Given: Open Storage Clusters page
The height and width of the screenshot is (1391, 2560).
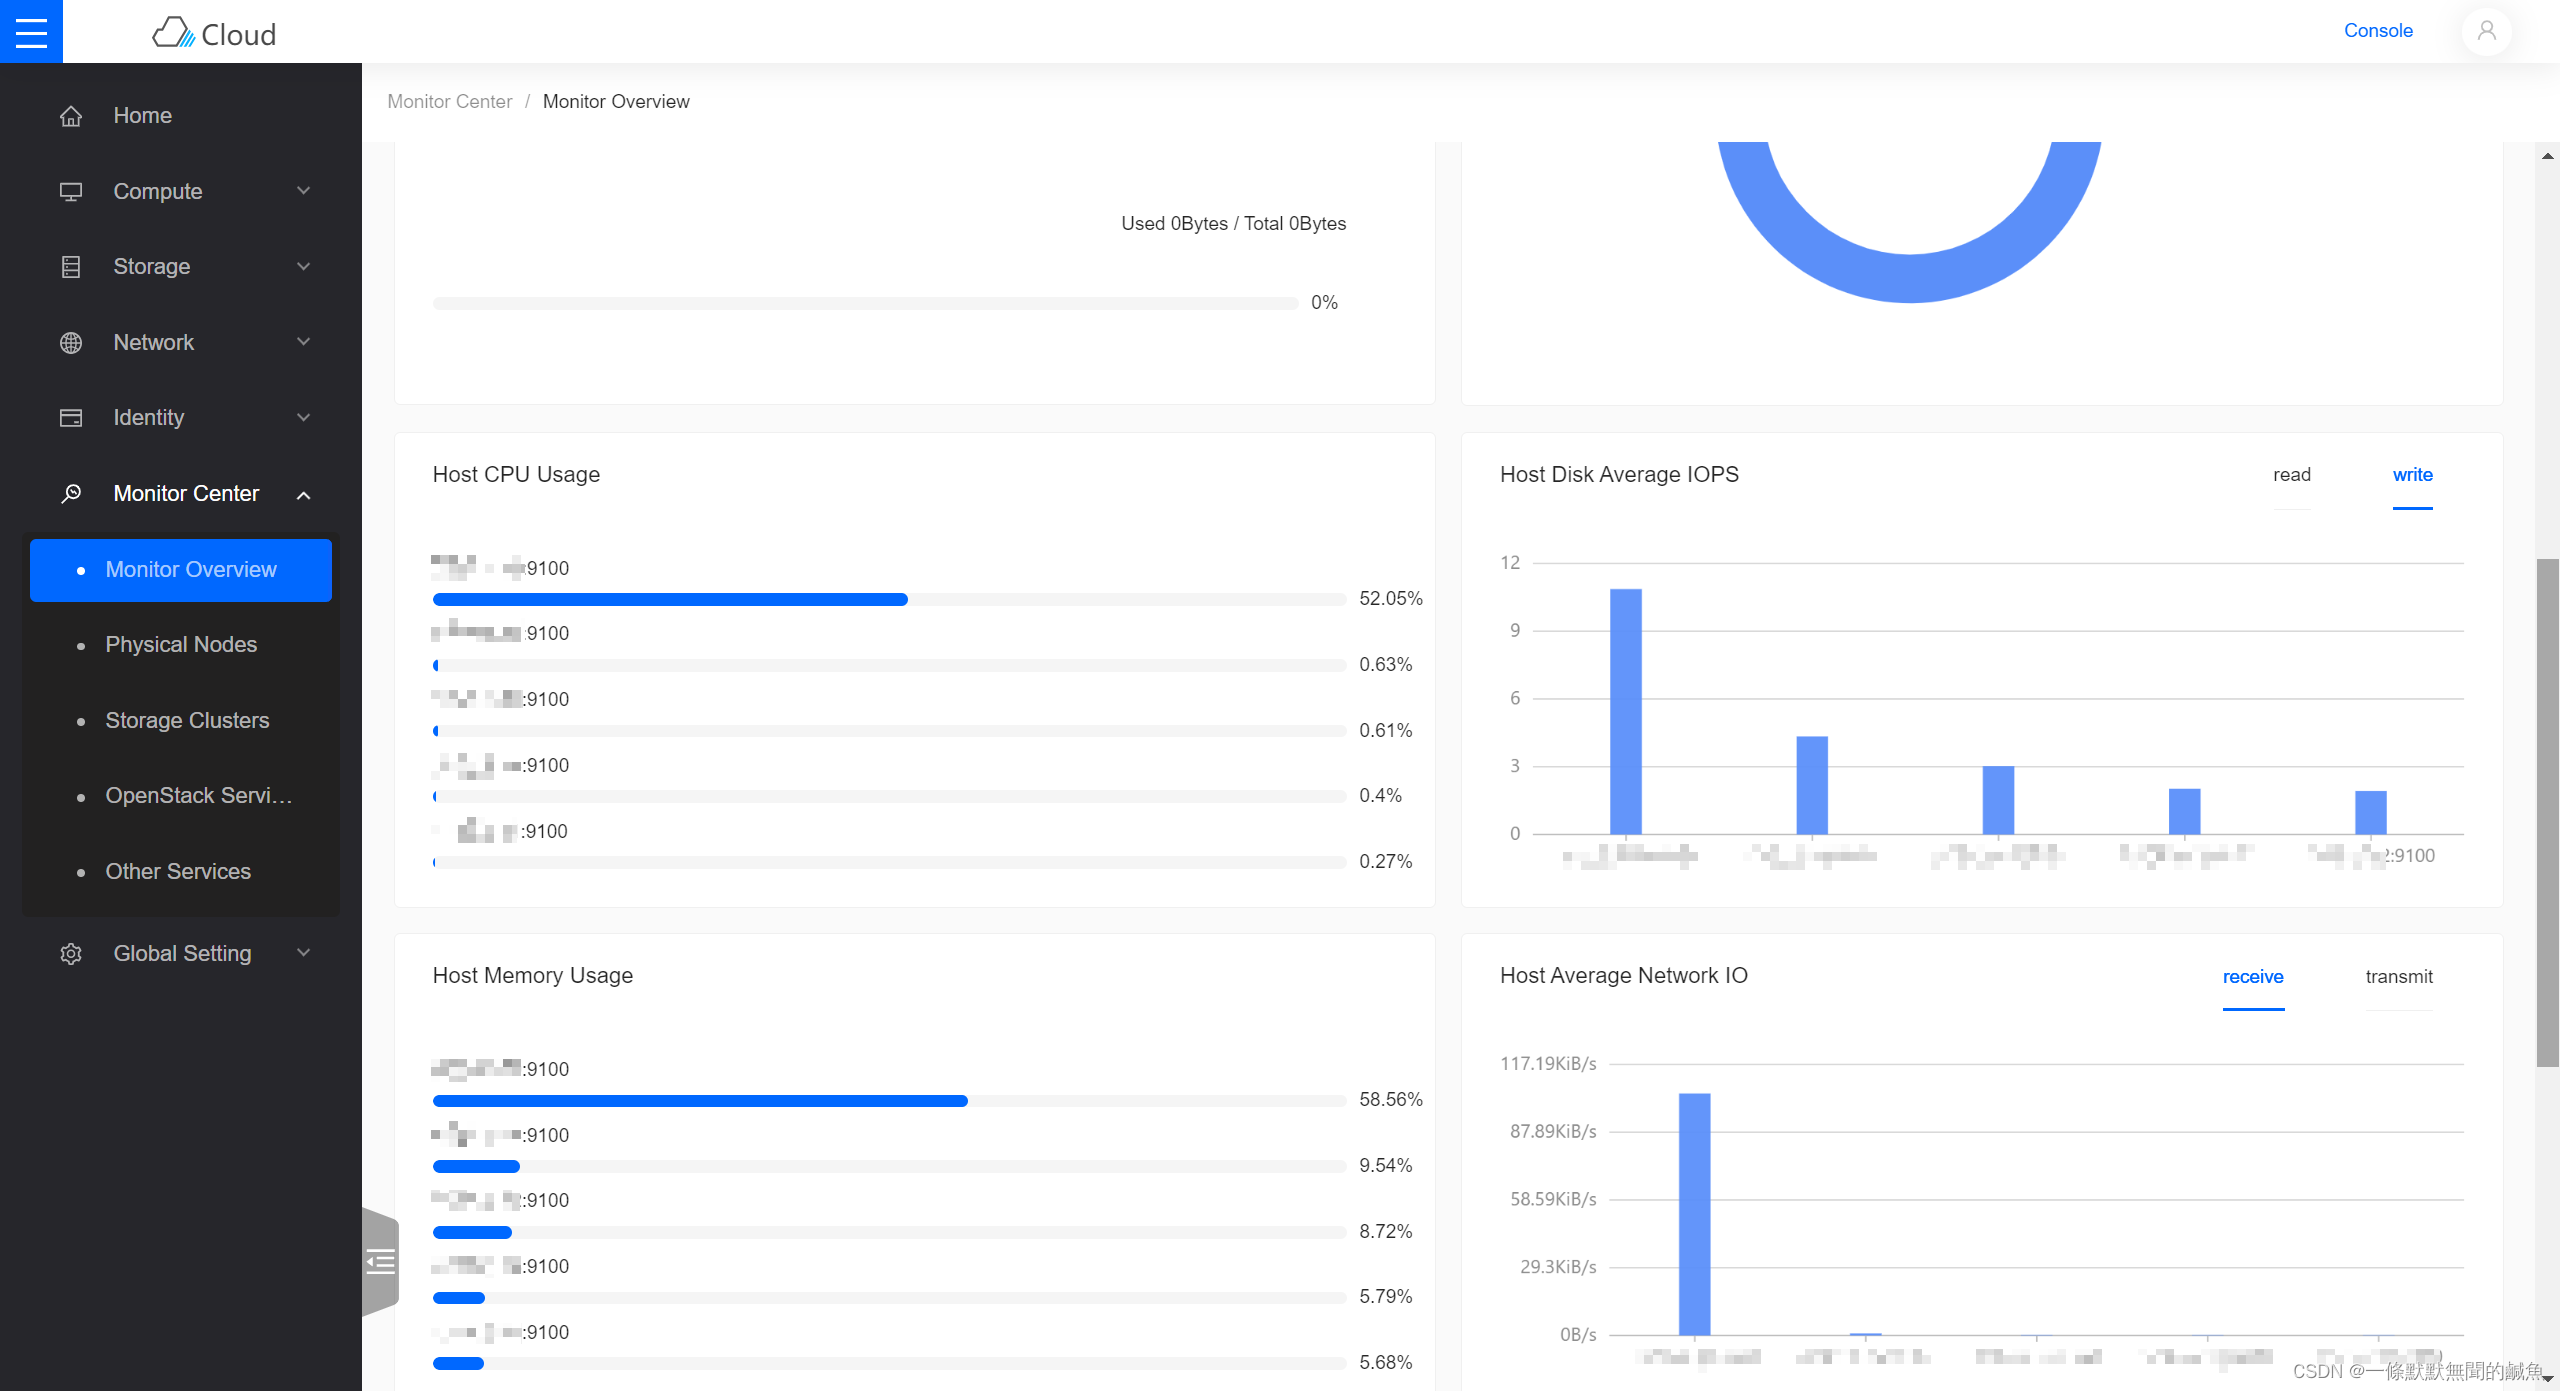Looking at the screenshot, I should tap(181, 721).
